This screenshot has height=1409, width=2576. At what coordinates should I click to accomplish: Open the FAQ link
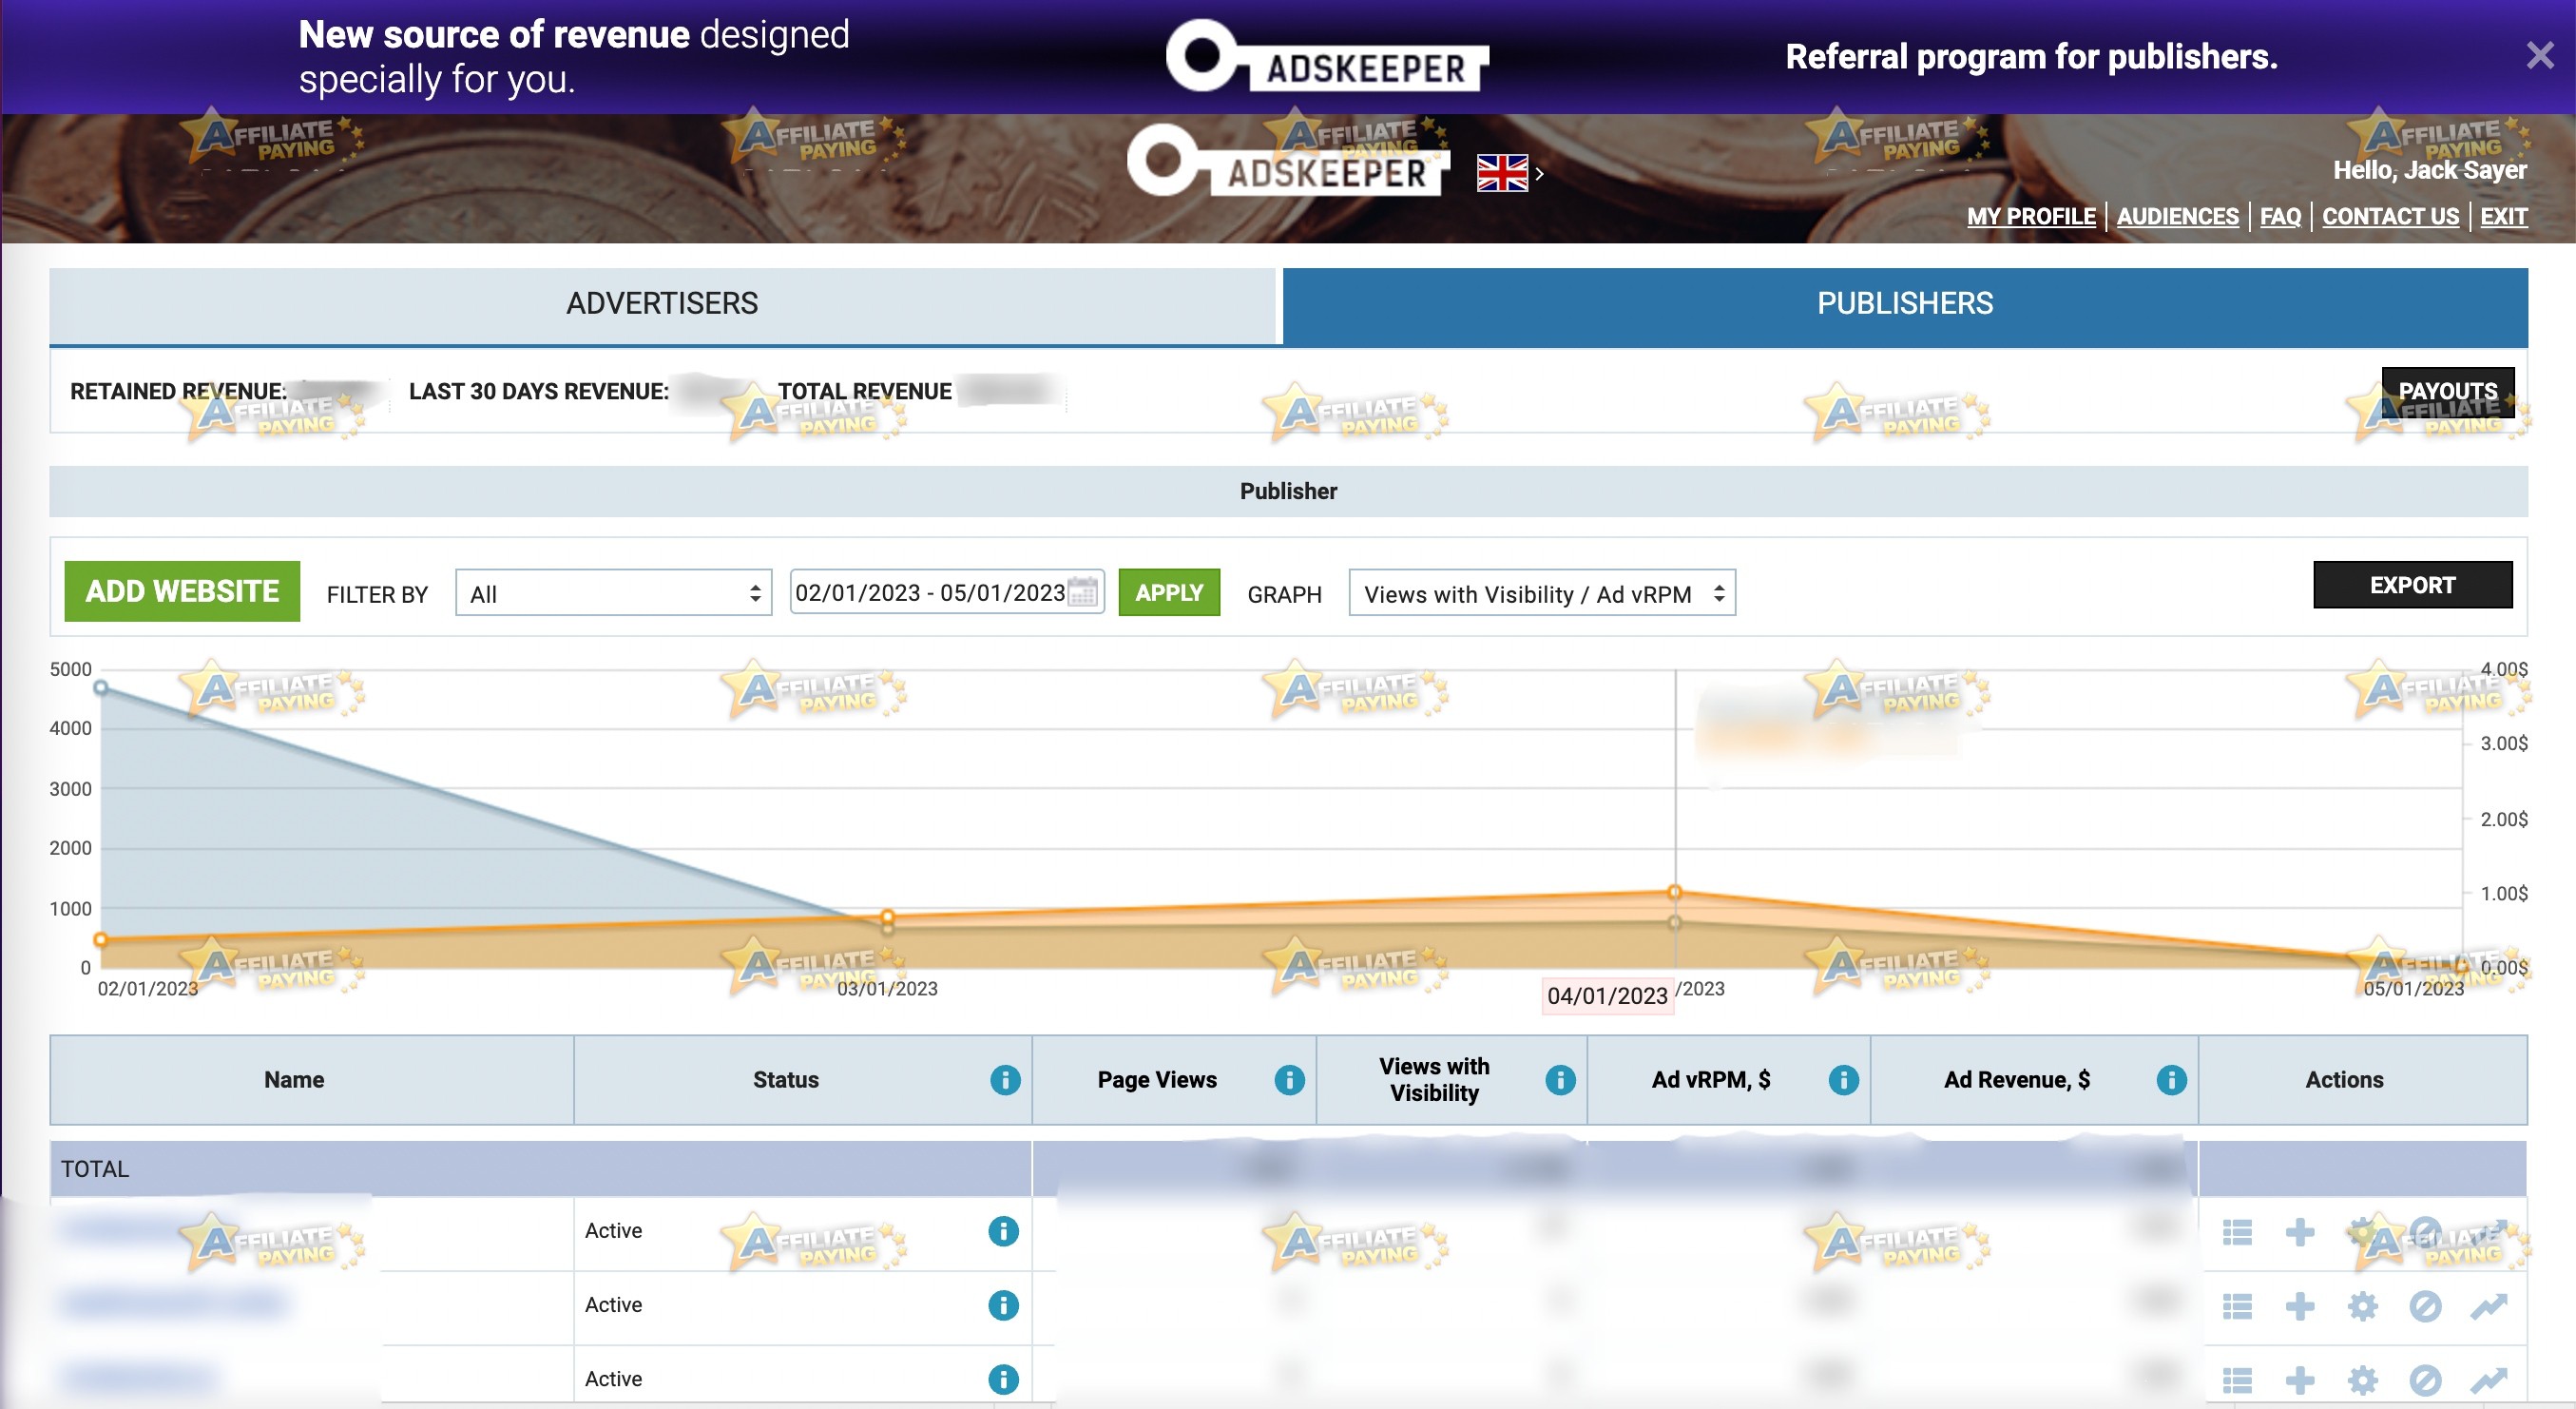point(2280,216)
